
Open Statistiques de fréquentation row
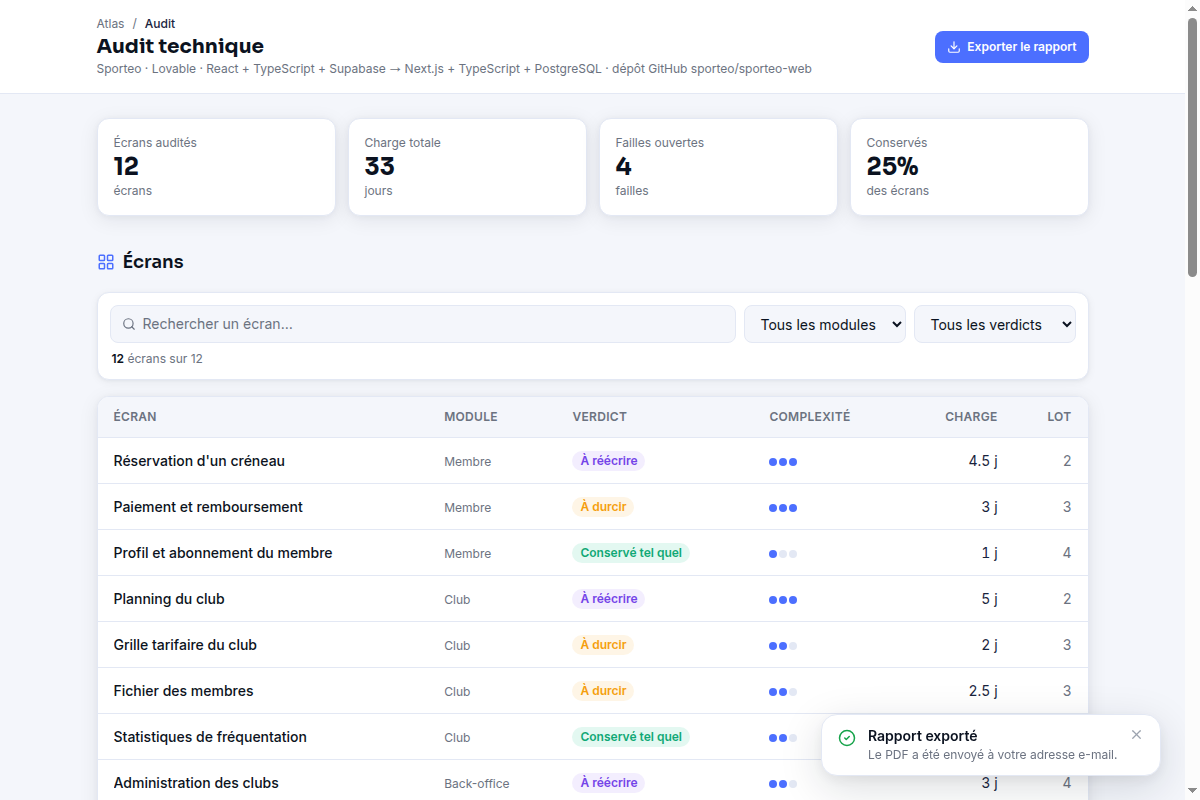pyautogui.click(x=593, y=737)
